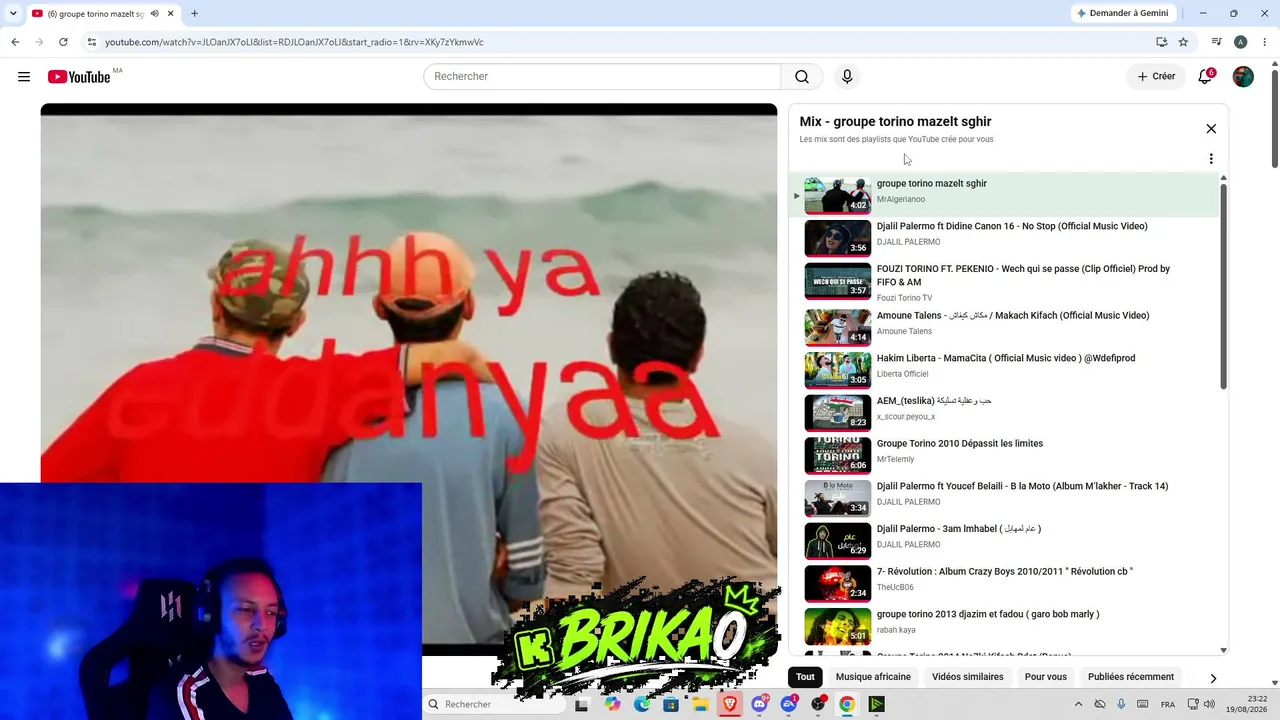Open the YouTube account avatar menu

tap(1243, 77)
